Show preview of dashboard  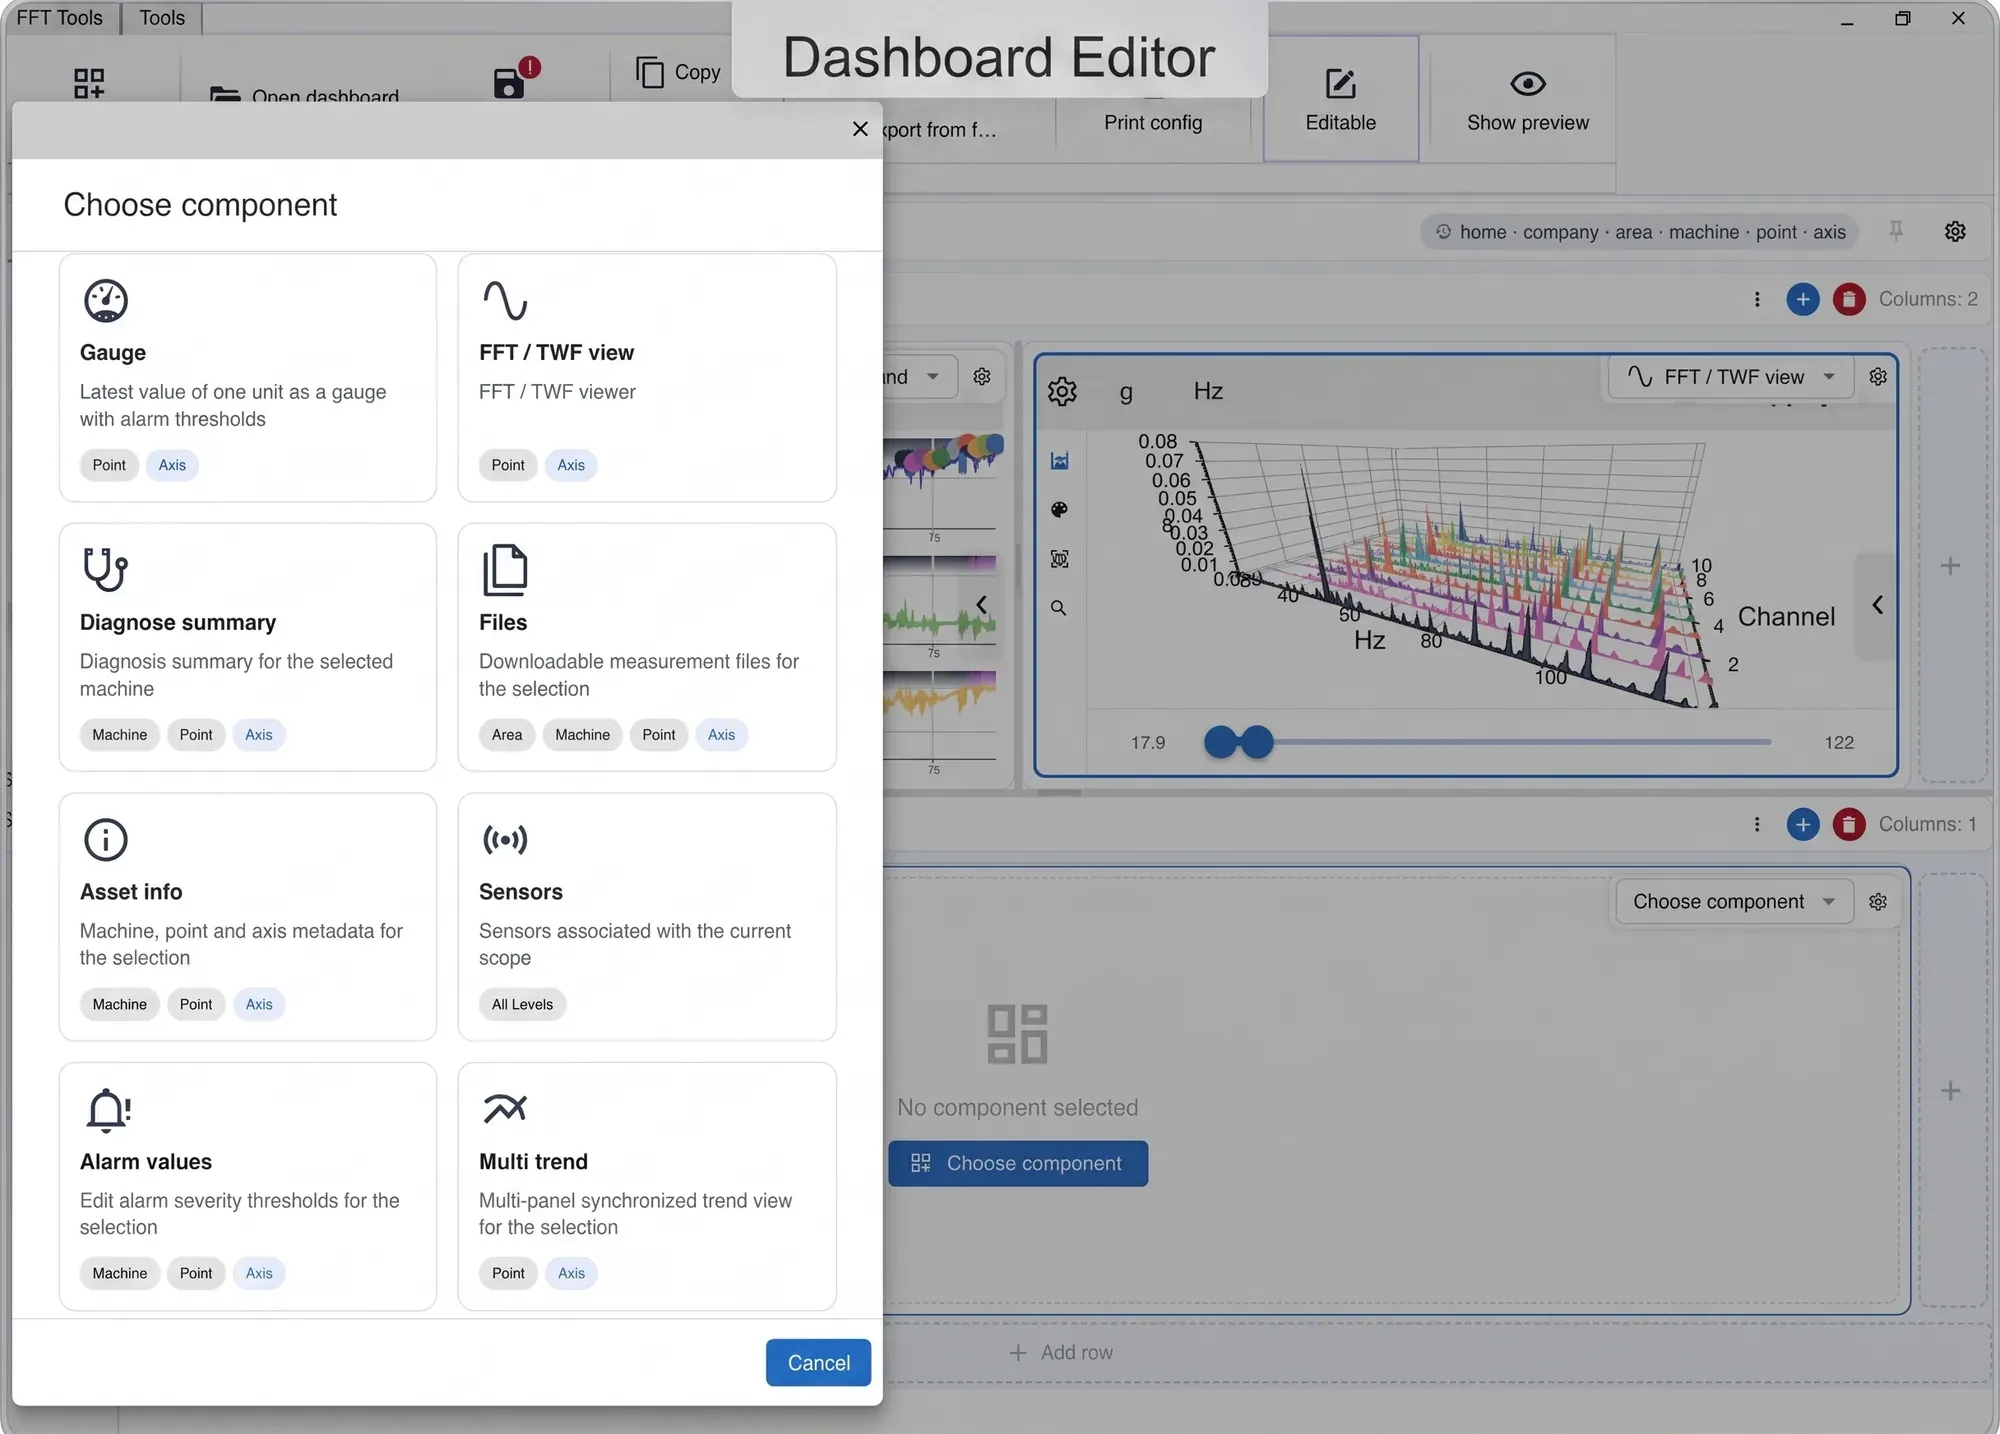[1527, 99]
